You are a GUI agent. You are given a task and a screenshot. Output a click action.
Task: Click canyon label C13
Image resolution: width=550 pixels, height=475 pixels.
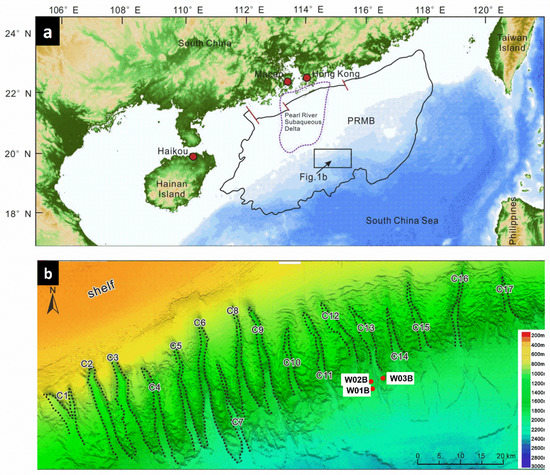(x=366, y=328)
